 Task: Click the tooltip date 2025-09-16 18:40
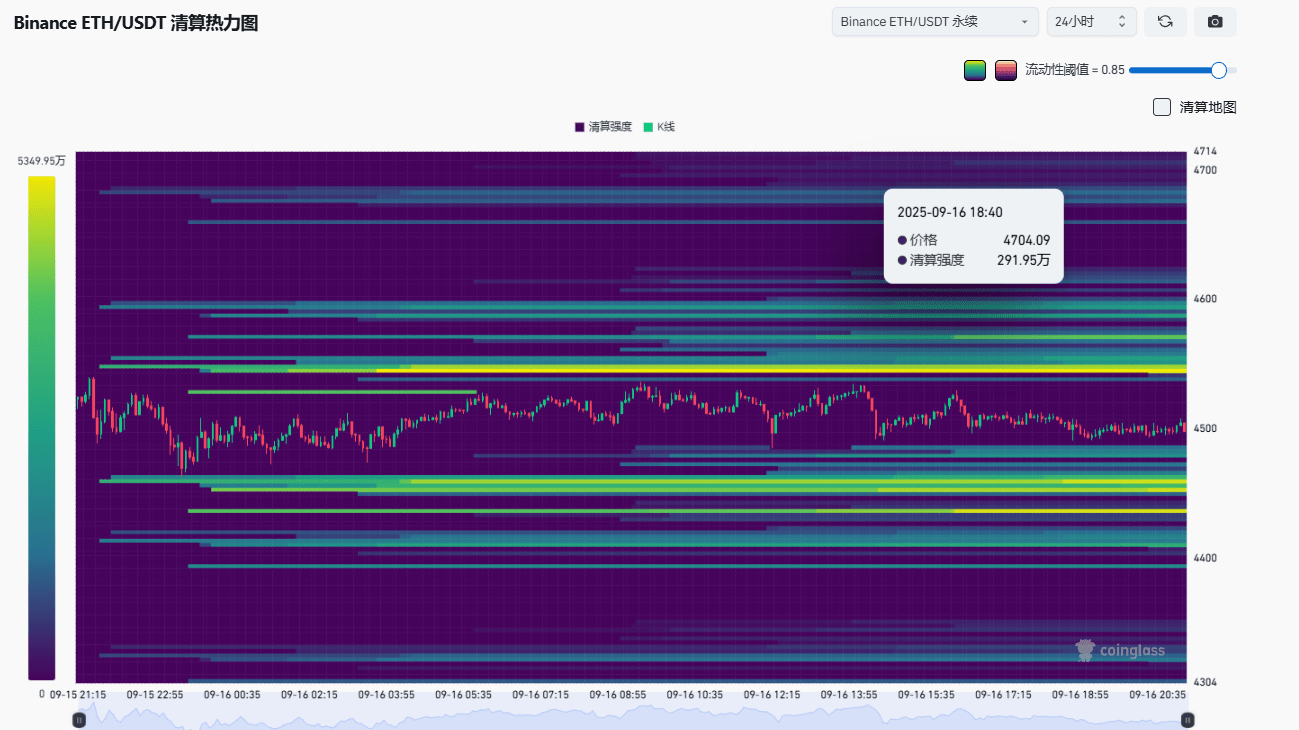coord(950,212)
